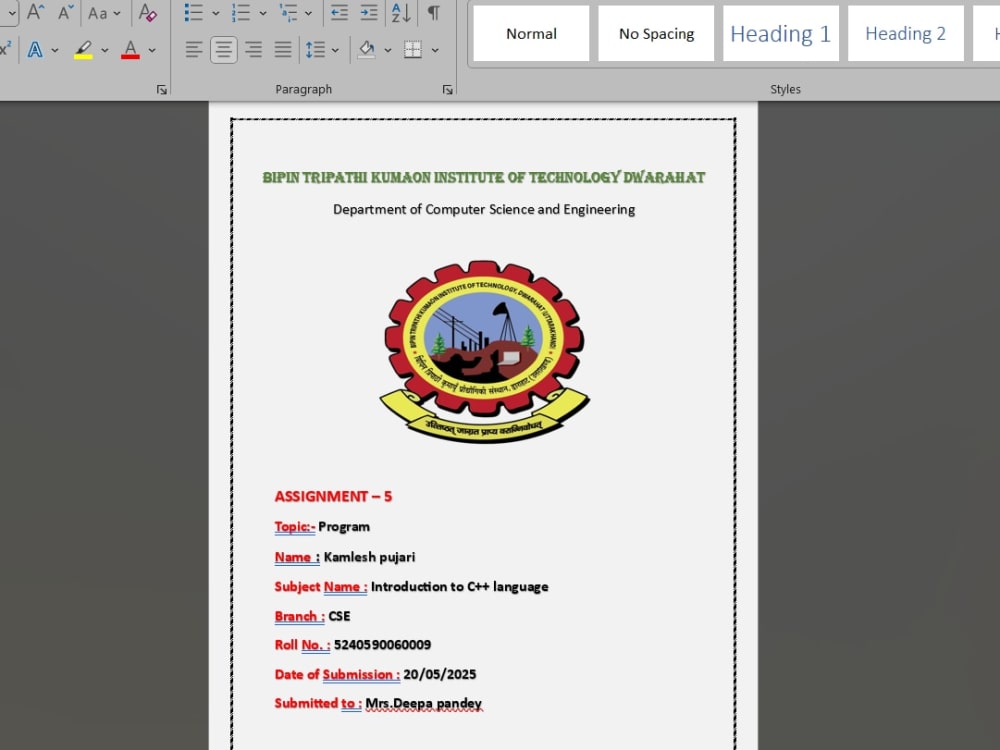Open Font dialog box launcher

(x=161, y=89)
